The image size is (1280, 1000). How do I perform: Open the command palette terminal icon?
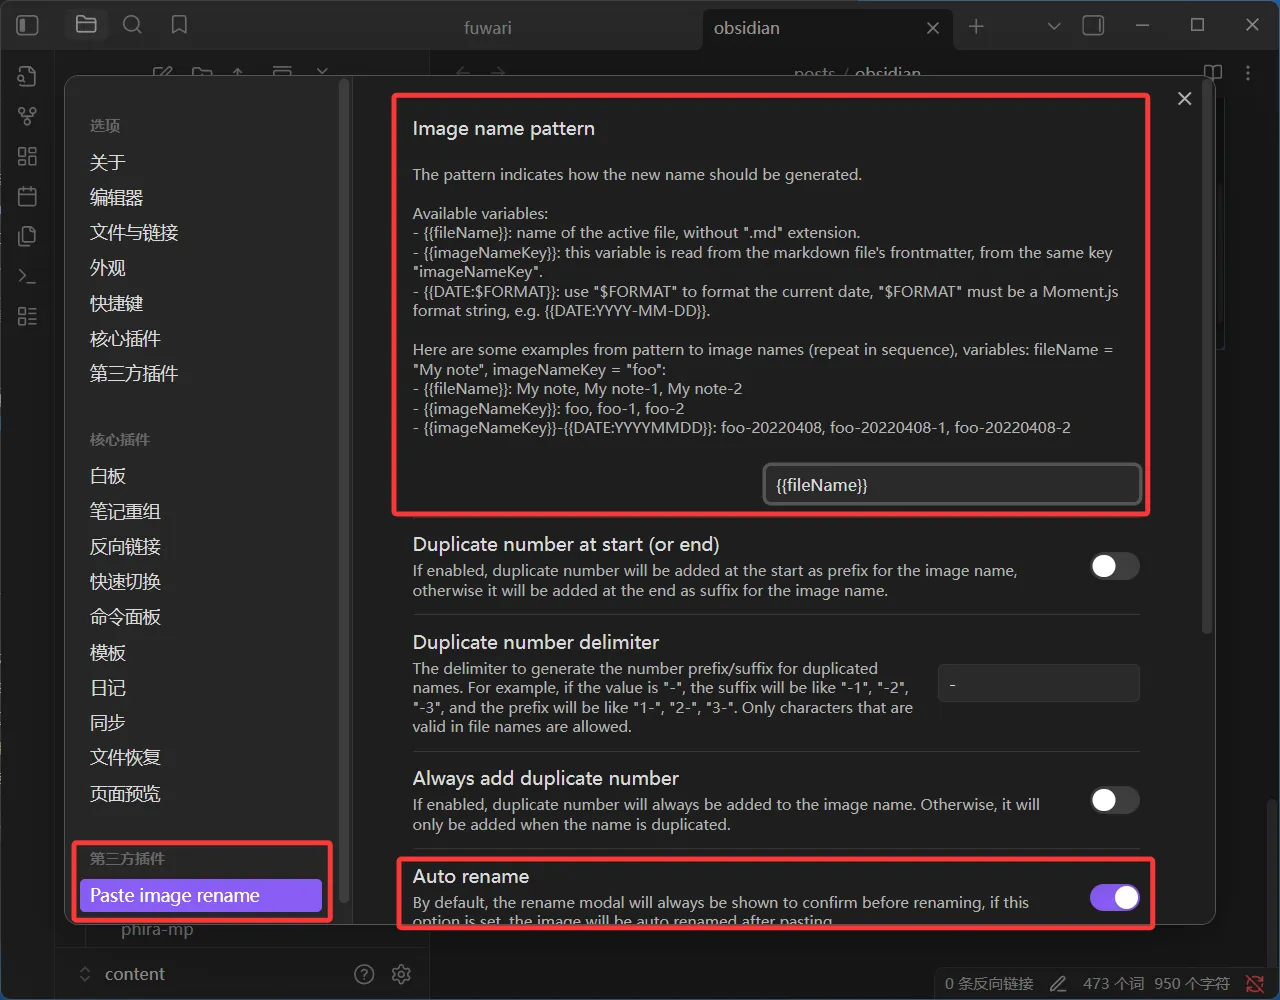(x=28, y=277)
